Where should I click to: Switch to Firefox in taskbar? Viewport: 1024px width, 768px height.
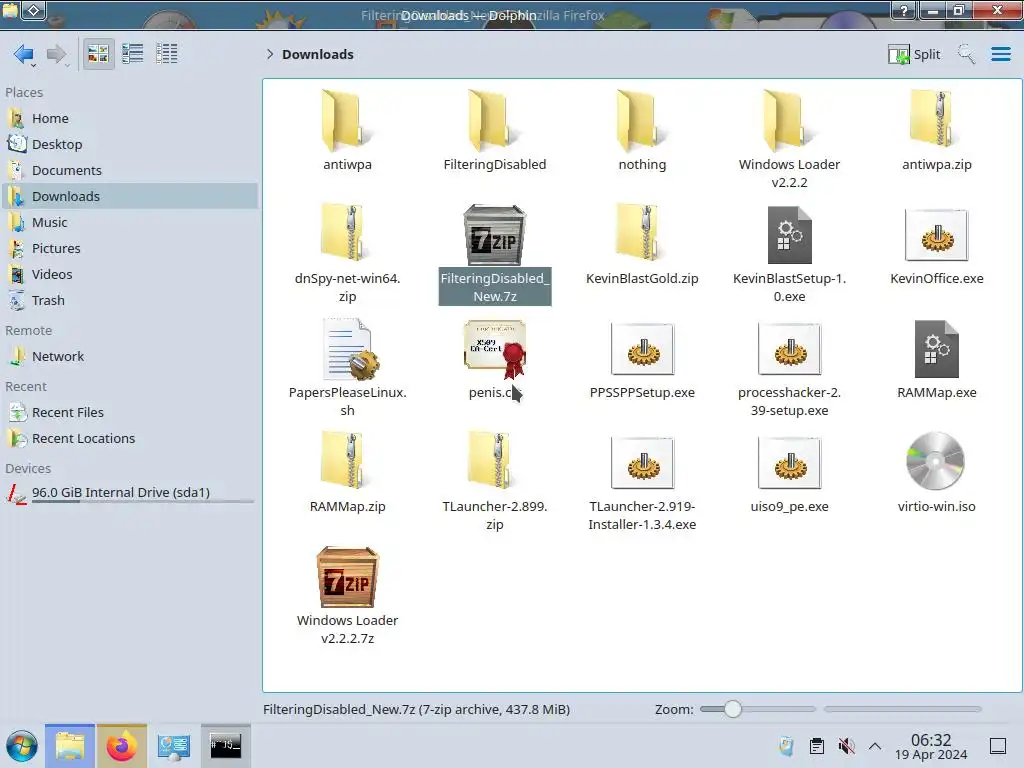(121, 746)
